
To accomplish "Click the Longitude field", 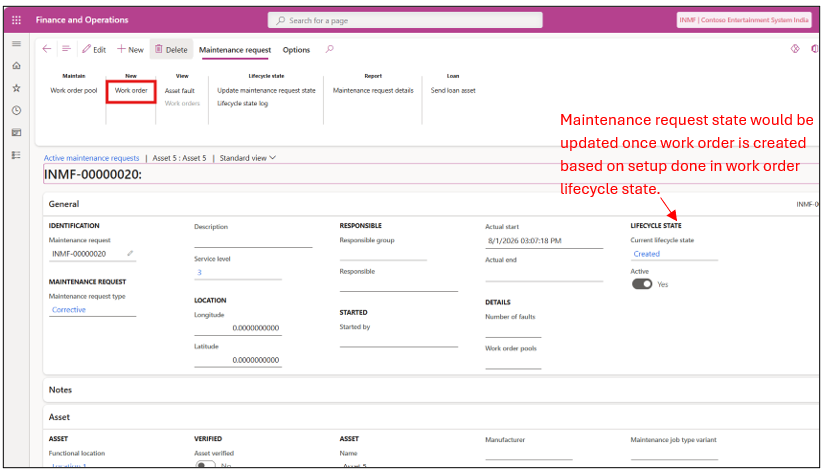I will (238, 328).
